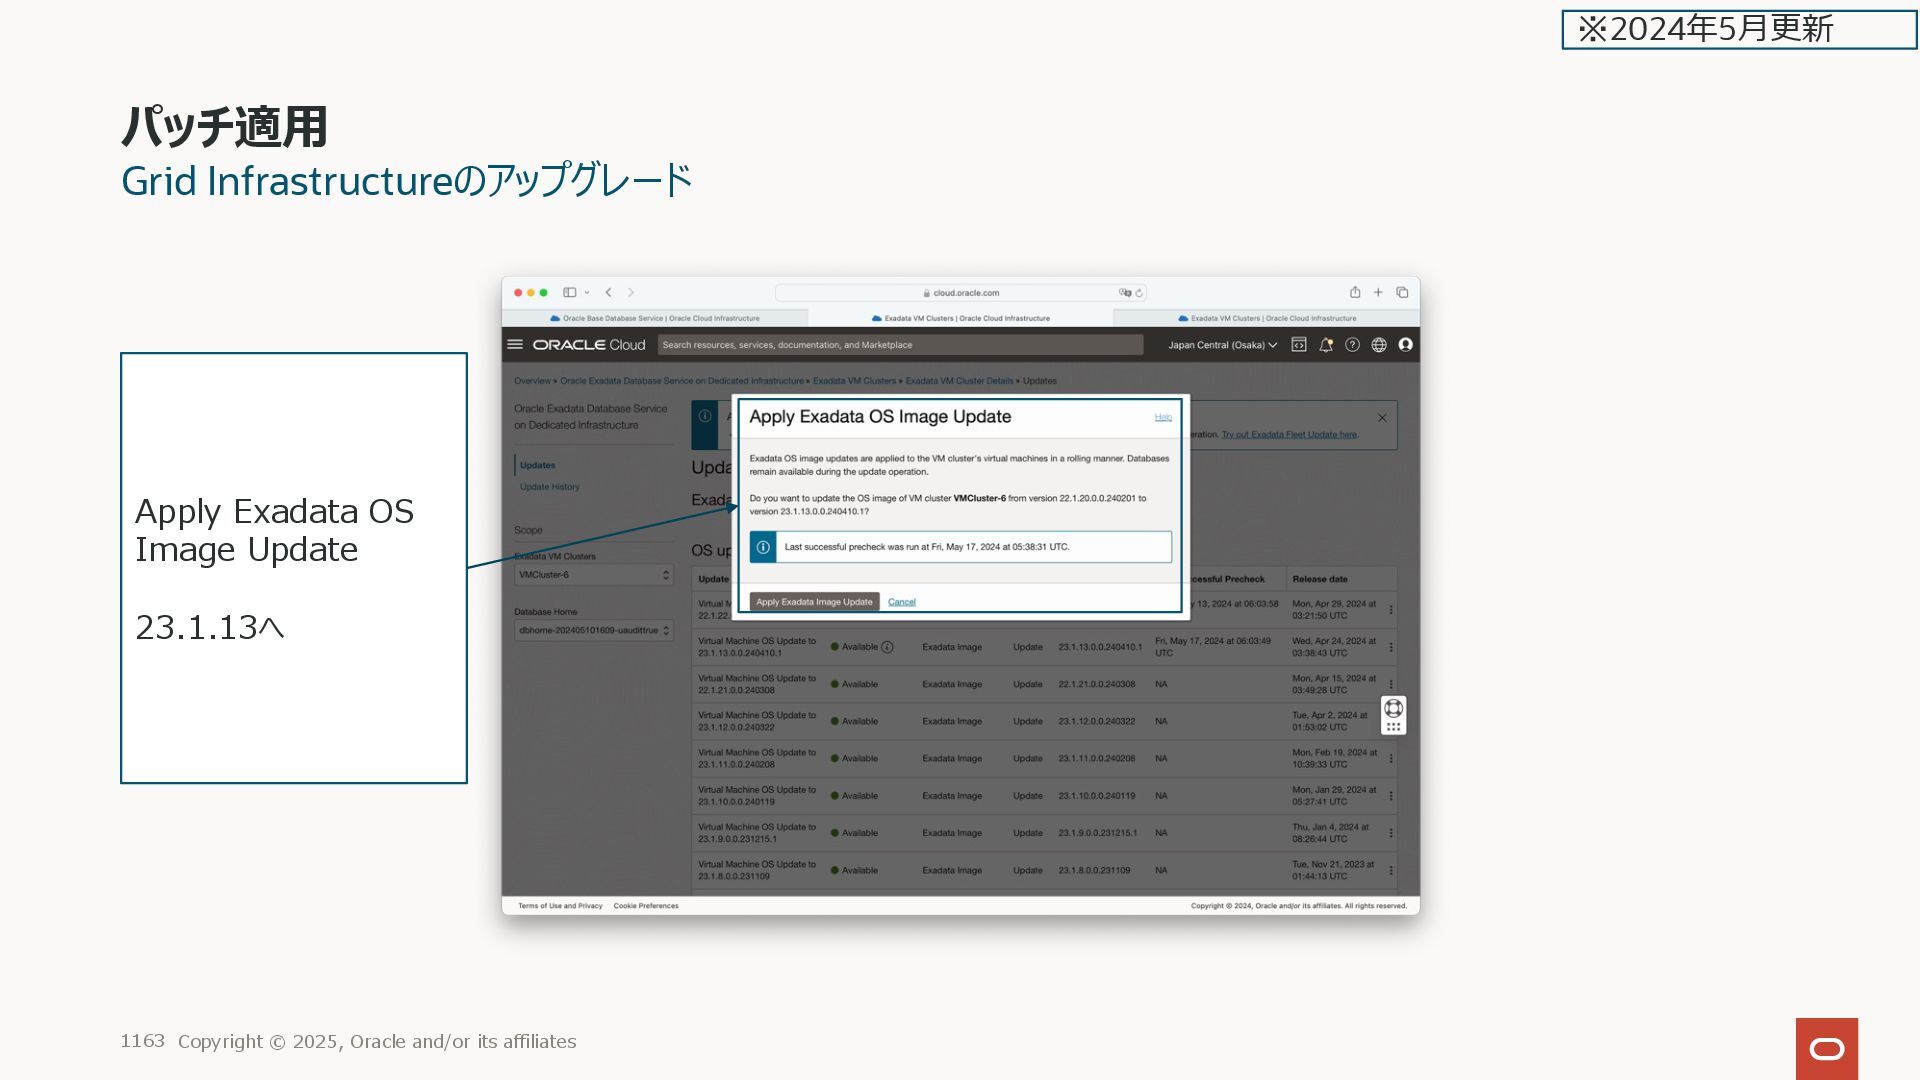Open the Oracle Cloud hamburger navigation menu

tap(515, 344)
